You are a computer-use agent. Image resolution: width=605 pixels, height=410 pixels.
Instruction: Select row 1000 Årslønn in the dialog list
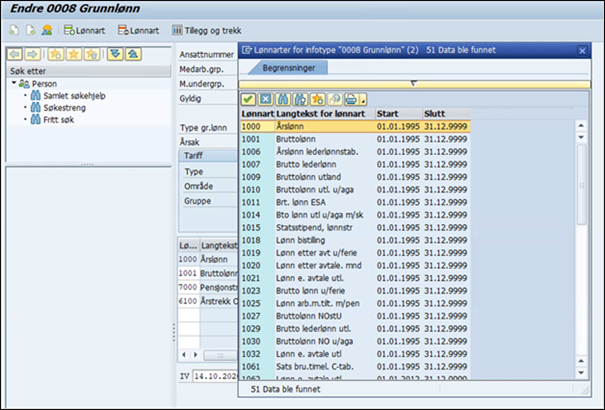[x=355, y=127]
